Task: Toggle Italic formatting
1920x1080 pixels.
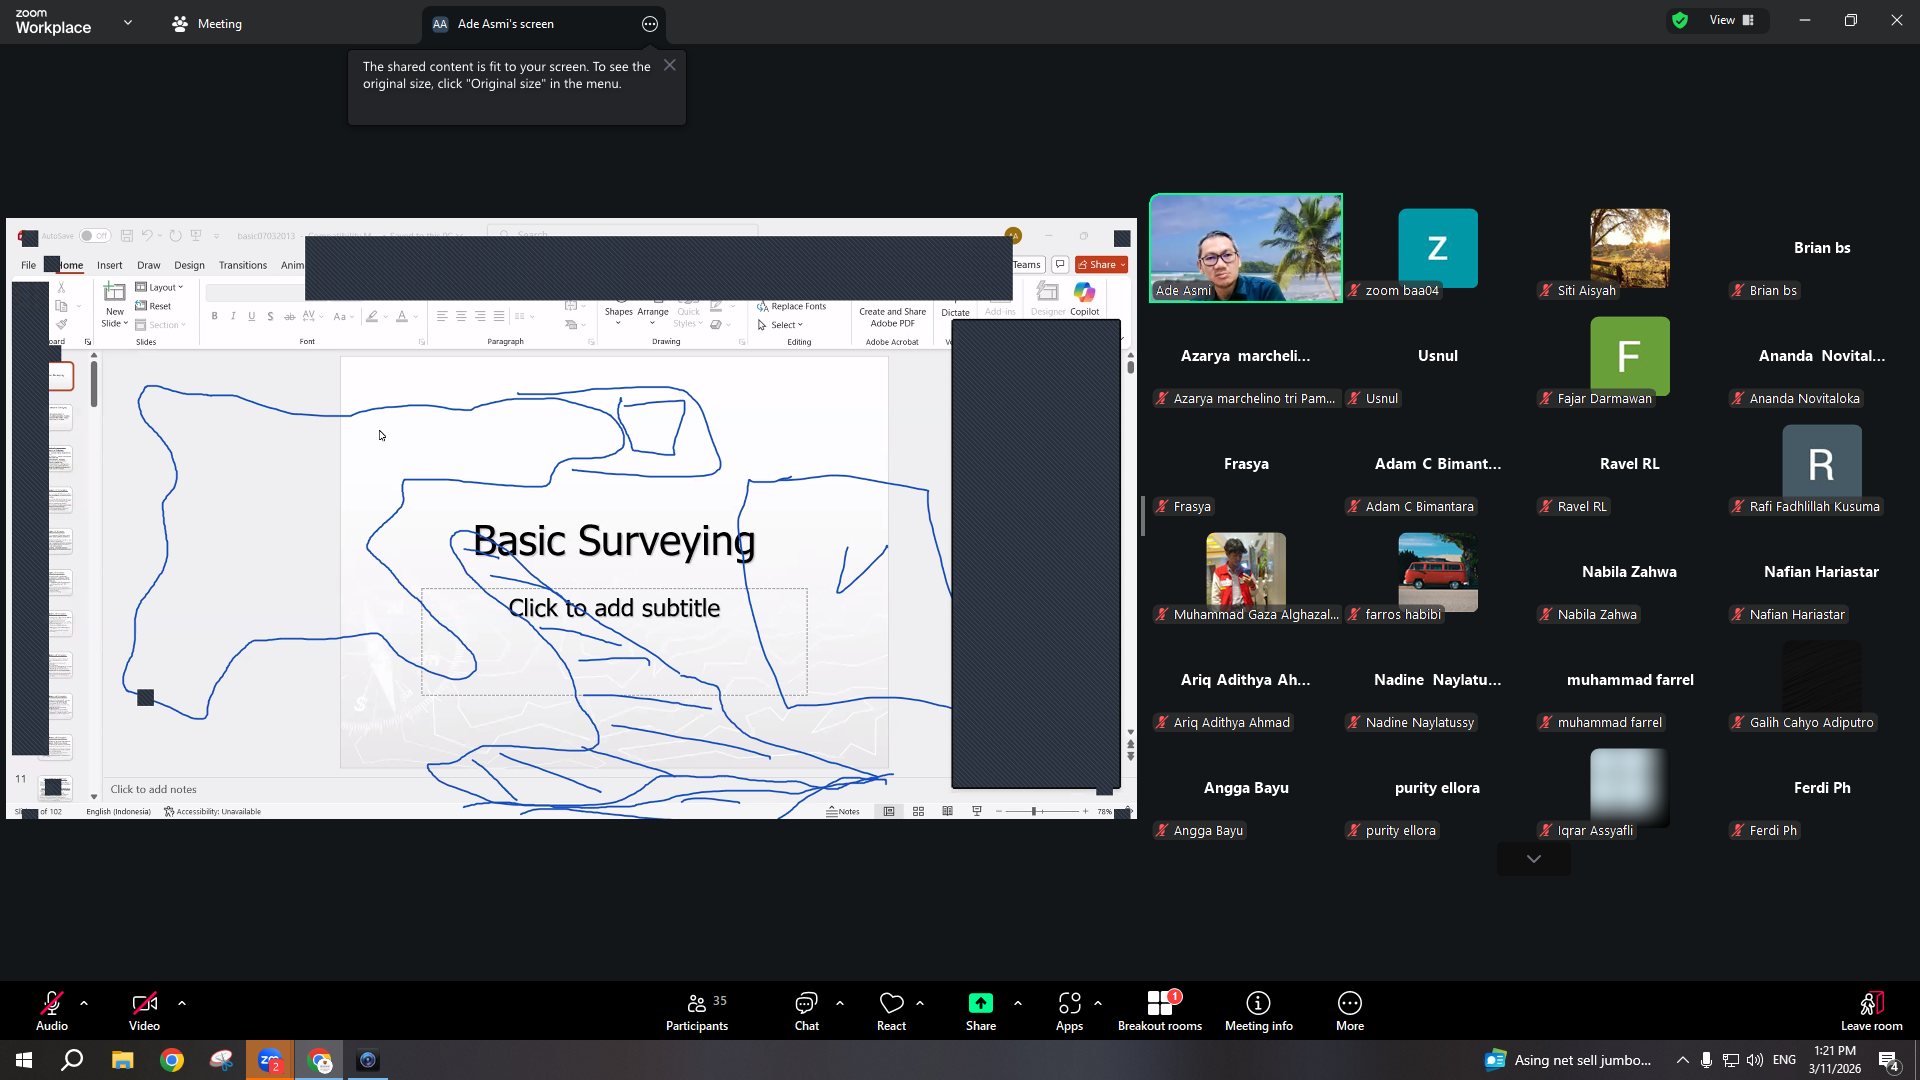Action: point(233,316)
